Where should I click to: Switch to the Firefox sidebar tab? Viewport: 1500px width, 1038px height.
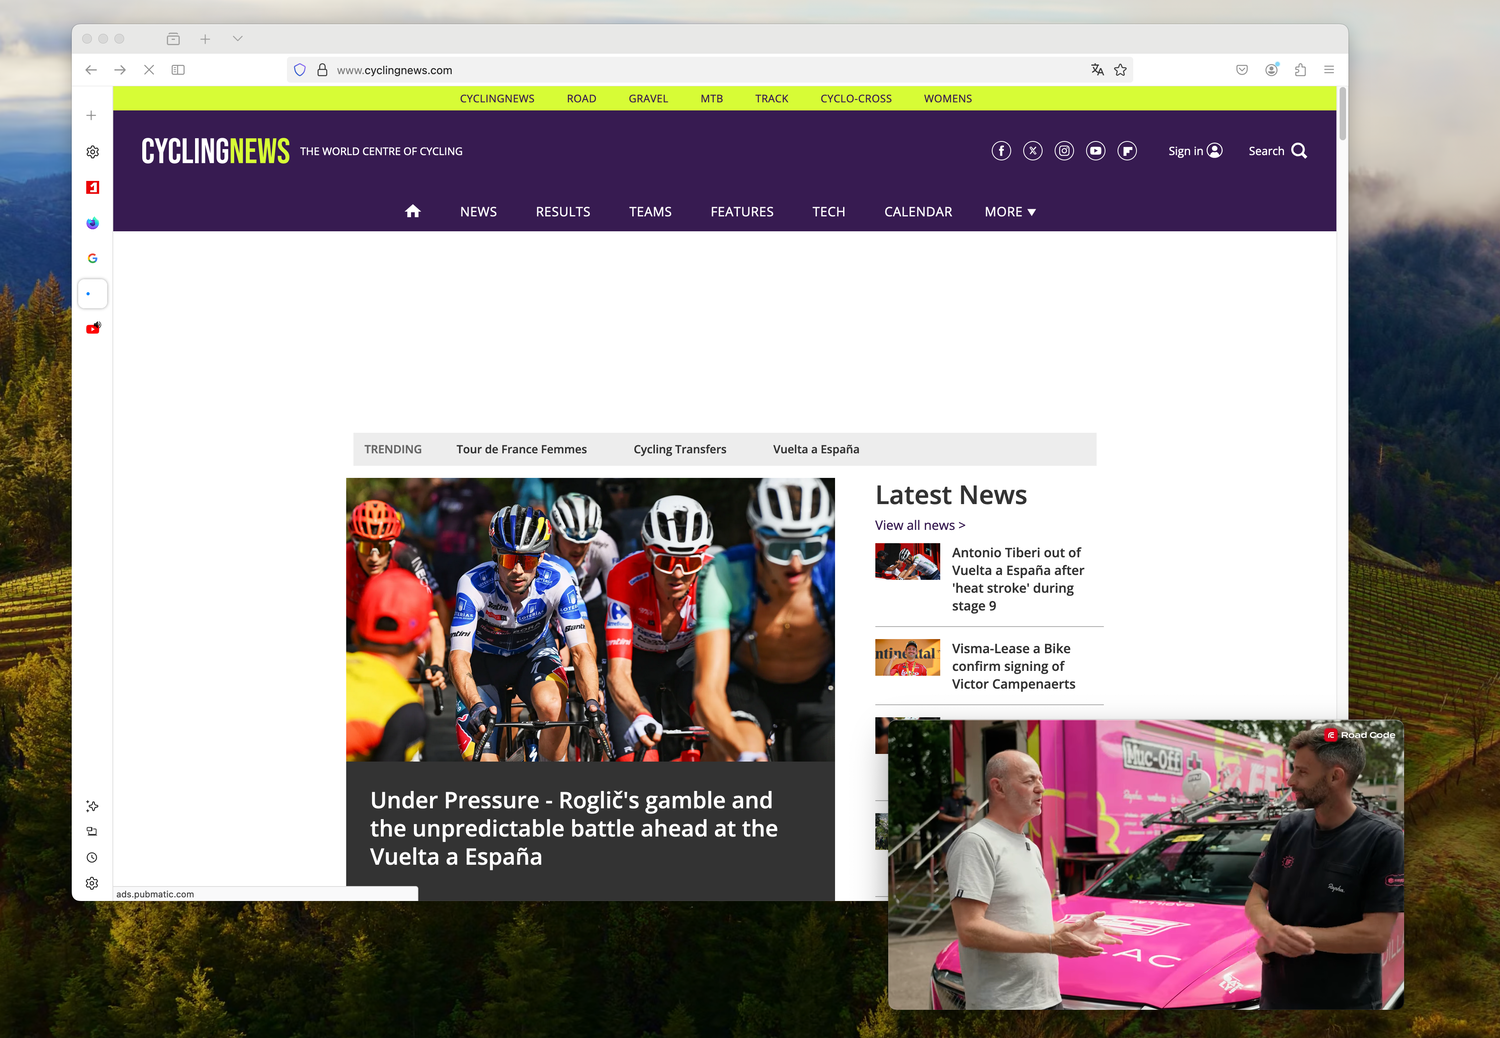click(92, 223)
